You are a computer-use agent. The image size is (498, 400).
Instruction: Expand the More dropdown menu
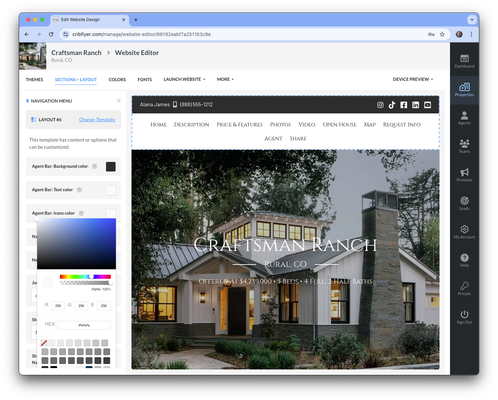pyautogui.click(x=225, y=79)
